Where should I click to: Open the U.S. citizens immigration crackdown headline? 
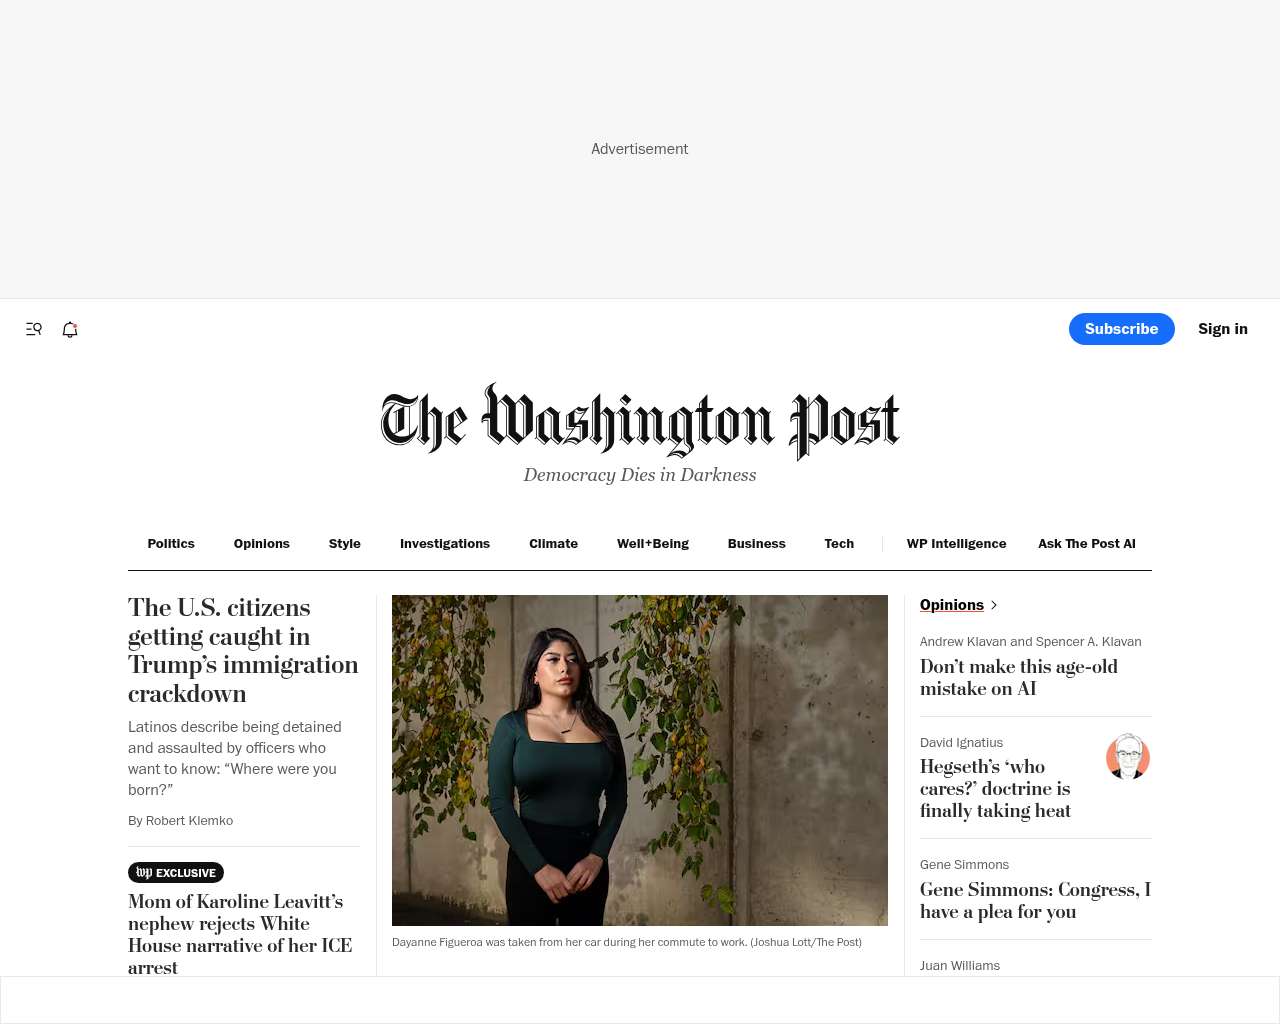point(243,650)
